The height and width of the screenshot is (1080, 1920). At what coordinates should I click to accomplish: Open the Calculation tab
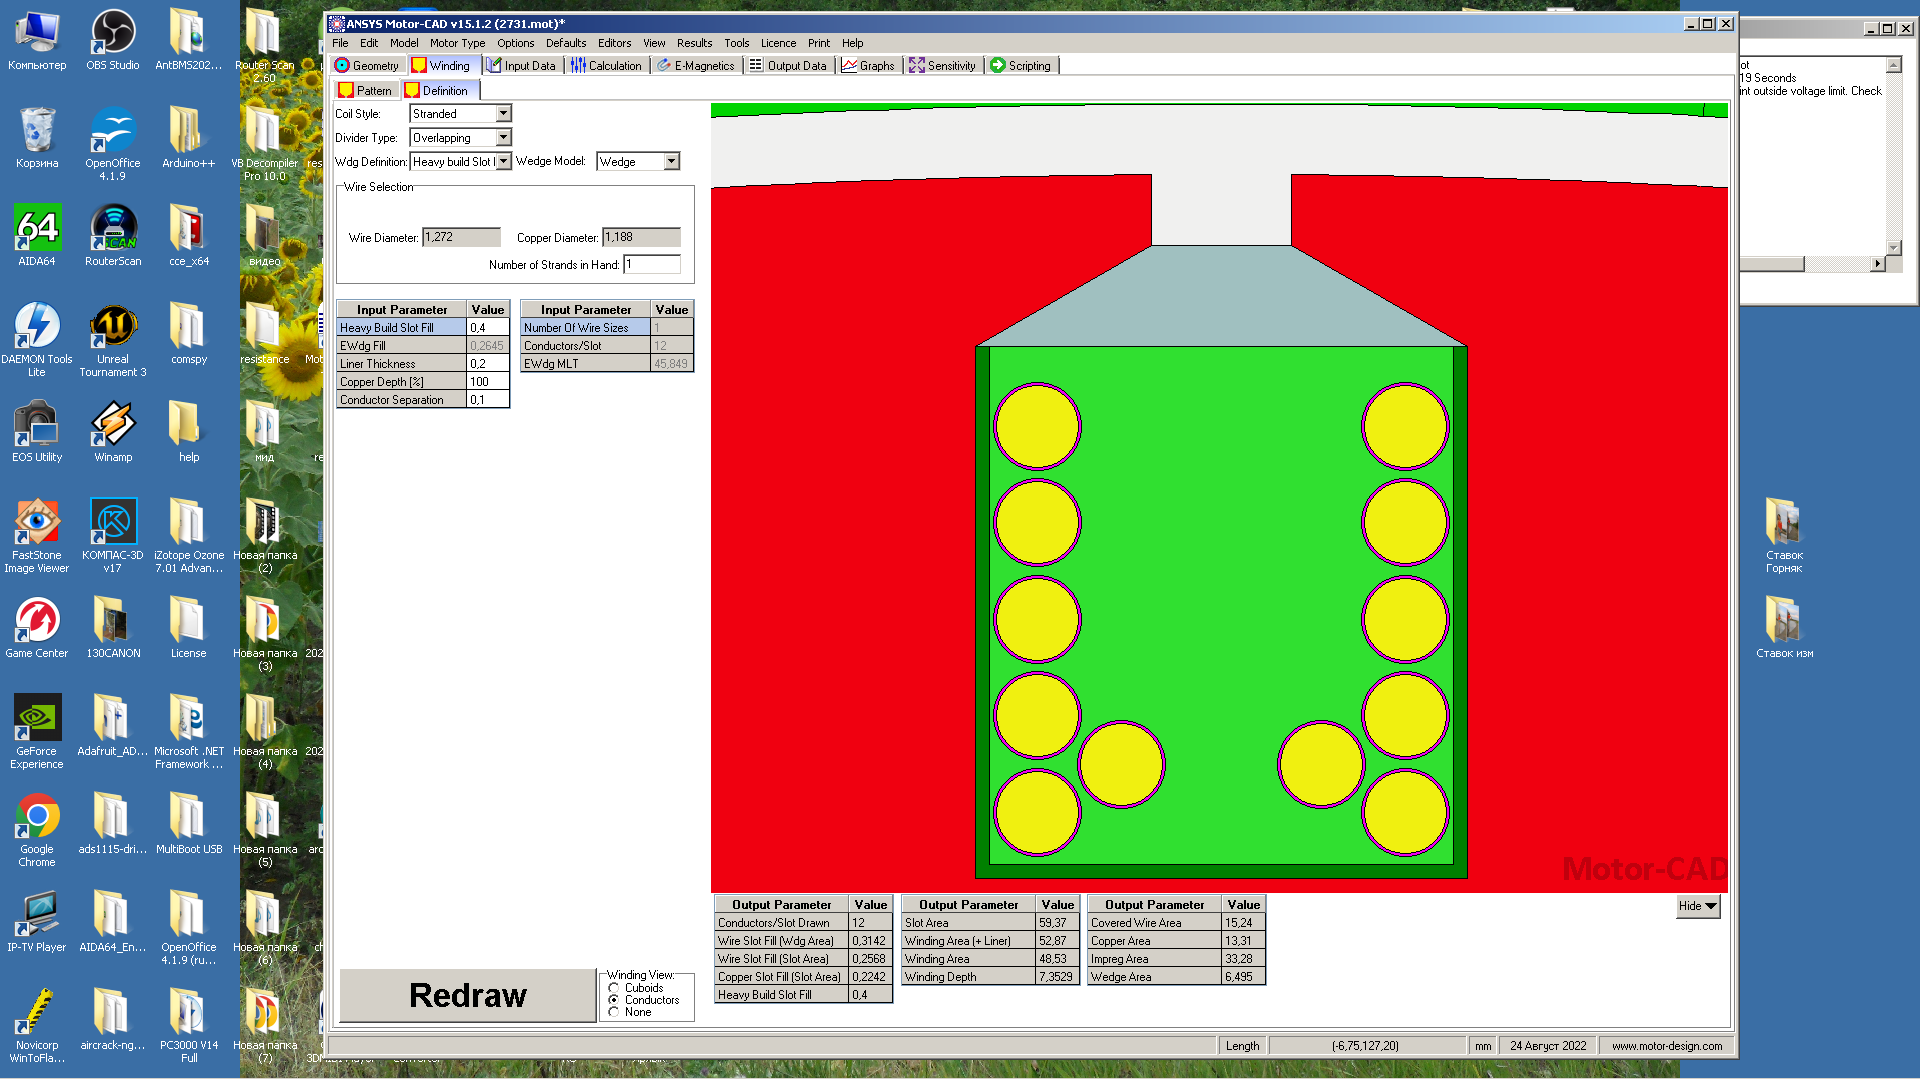606,66
